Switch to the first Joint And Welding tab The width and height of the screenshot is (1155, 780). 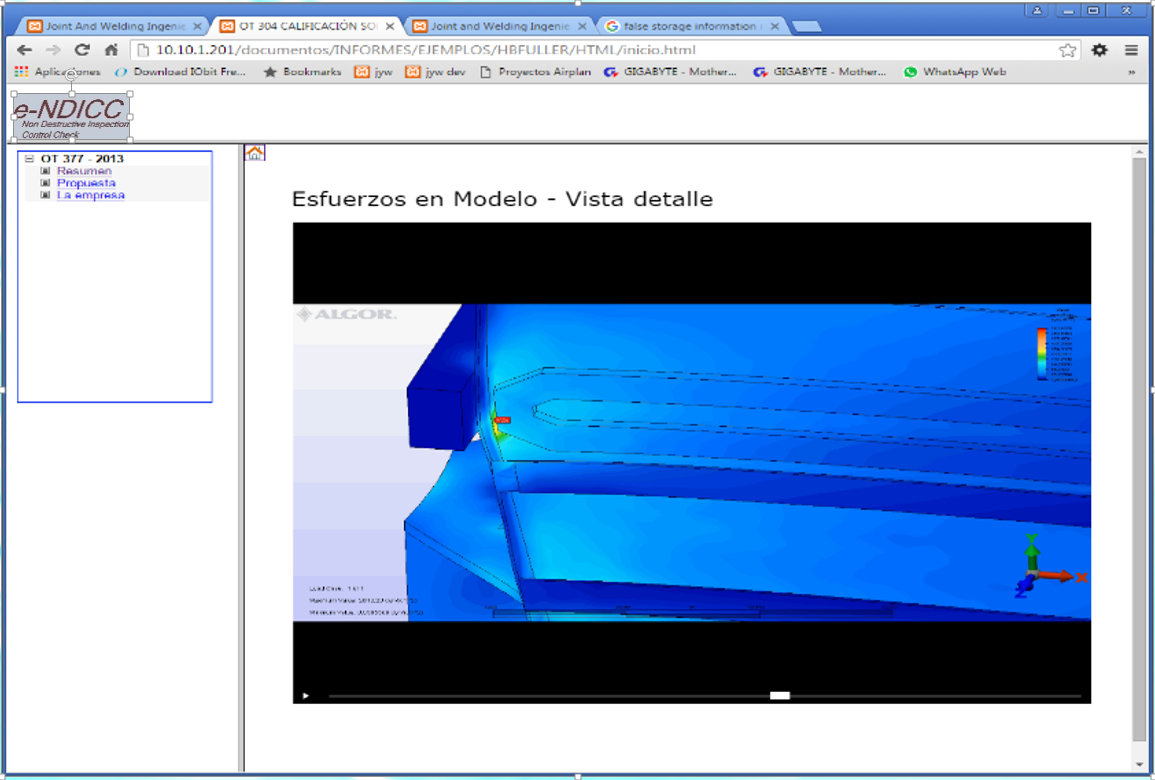click(x=115, y=26)
